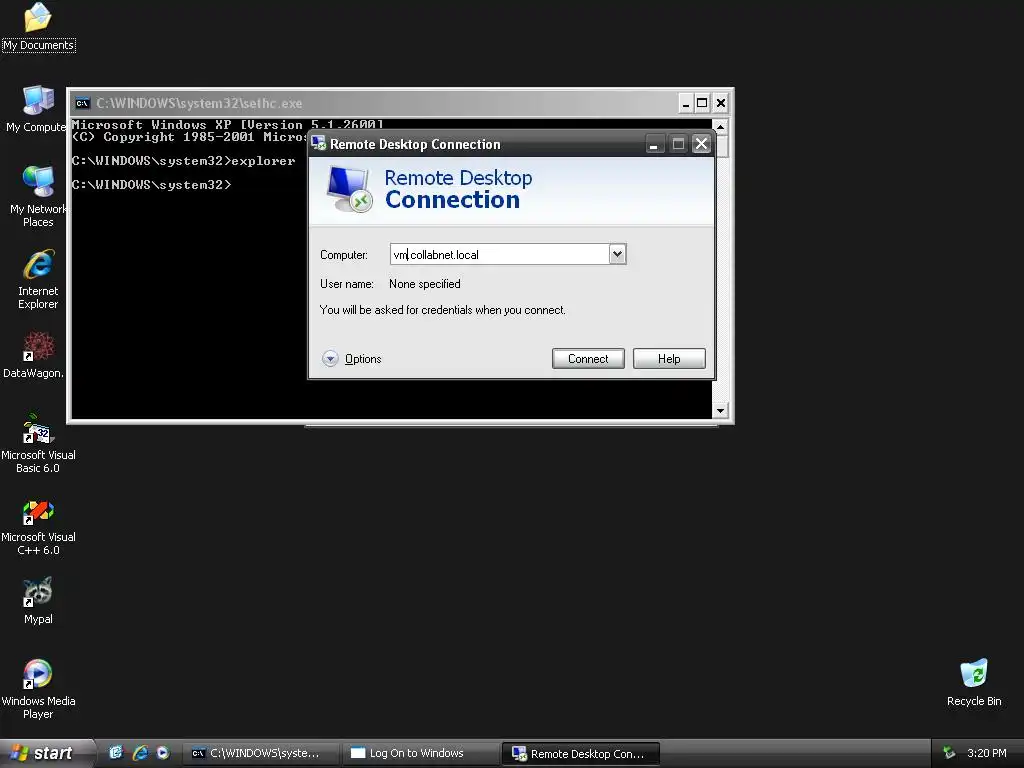Image resolution: width=1024 pixels, height=768 pixels.
Task: Click the system tray network icon
Action: coord(949,753)
